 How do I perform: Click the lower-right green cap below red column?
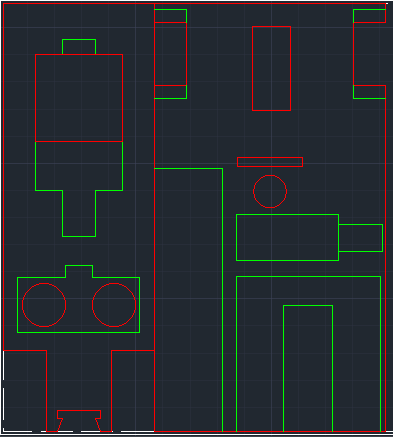[x=370, y=92]
